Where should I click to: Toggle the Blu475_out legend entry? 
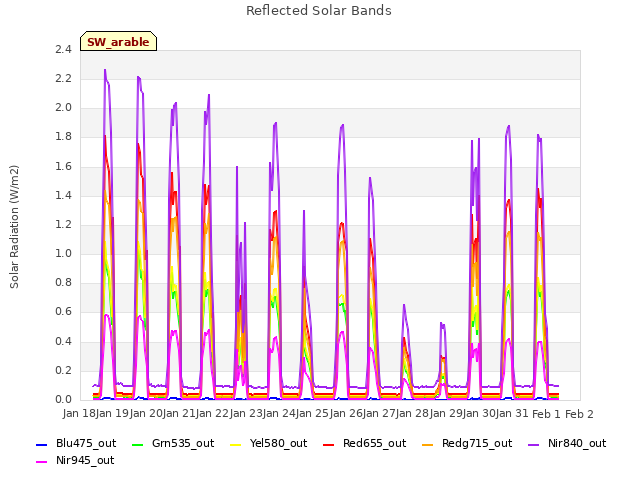point(76,444)
